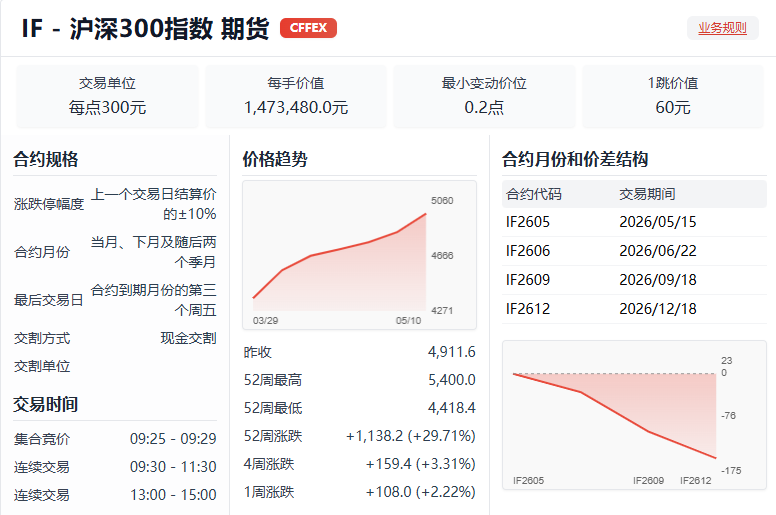Select the 交易单位 每点300元 card

click(x=107, y=96)
